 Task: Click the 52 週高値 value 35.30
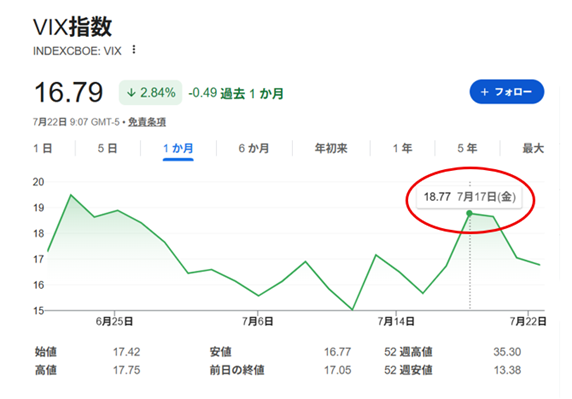pyautogui.click(x=507, y=352)
